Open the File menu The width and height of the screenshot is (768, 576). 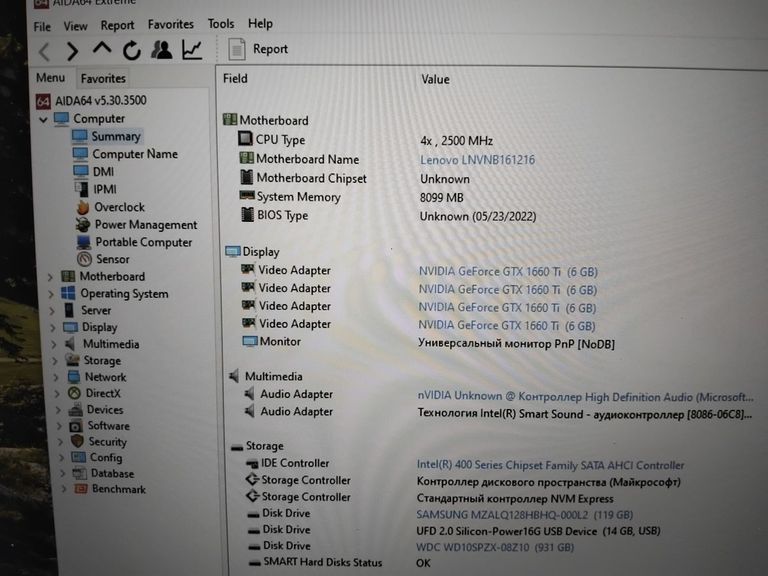tap(42, 26)
